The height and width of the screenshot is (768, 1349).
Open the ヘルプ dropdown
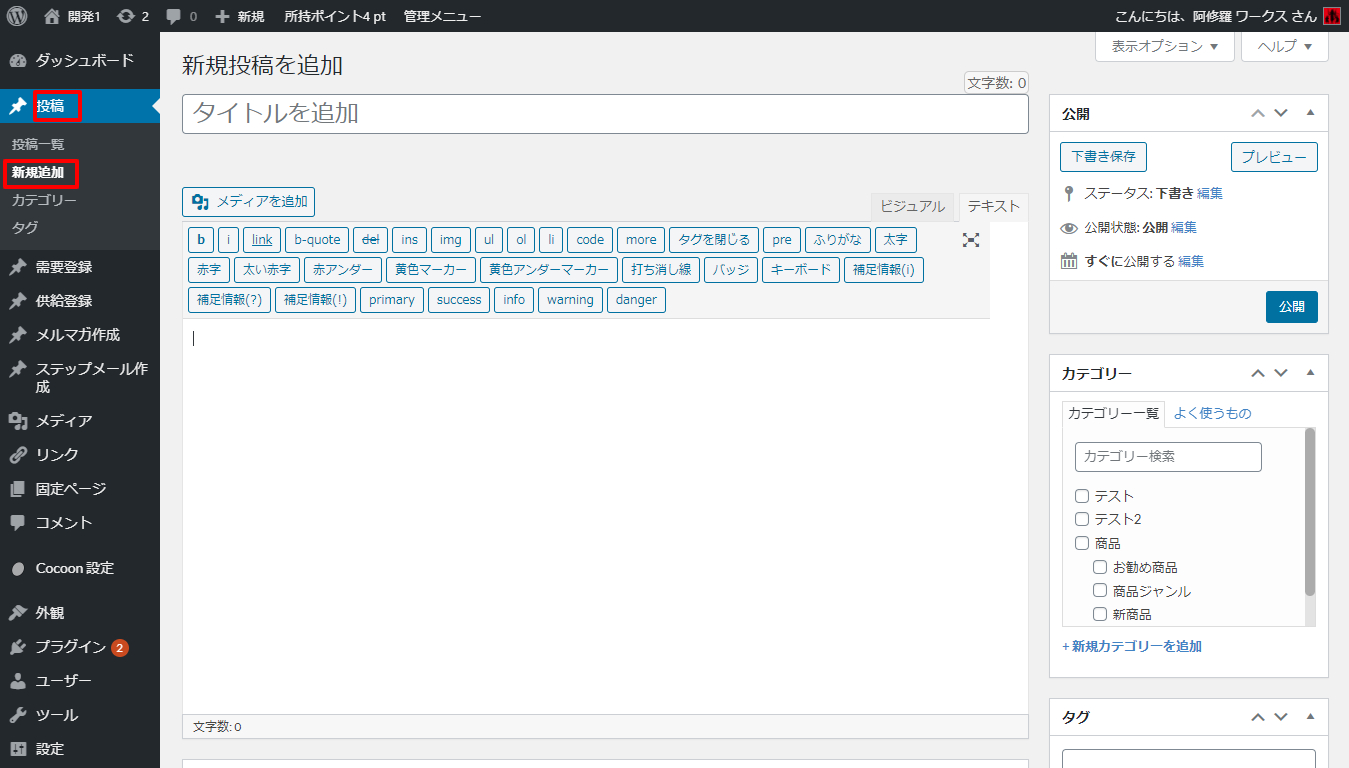click(1285, 46)
